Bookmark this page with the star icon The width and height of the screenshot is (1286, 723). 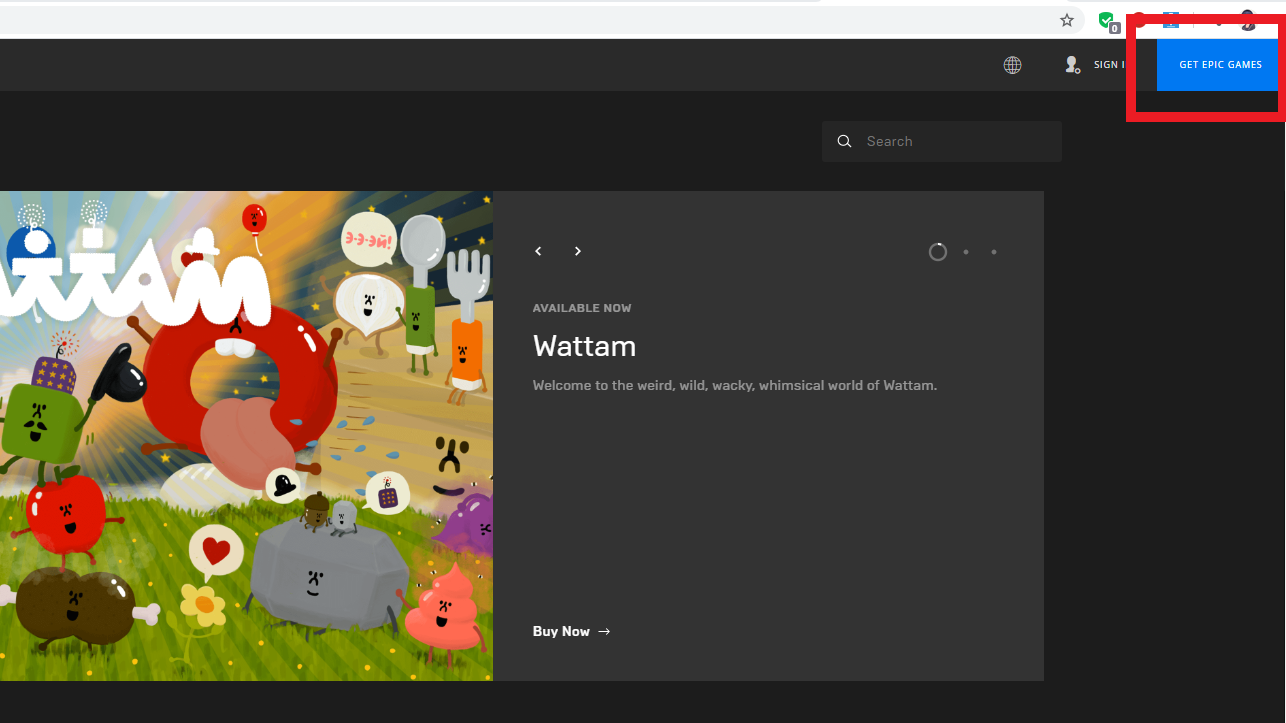tap(1067, 20)
